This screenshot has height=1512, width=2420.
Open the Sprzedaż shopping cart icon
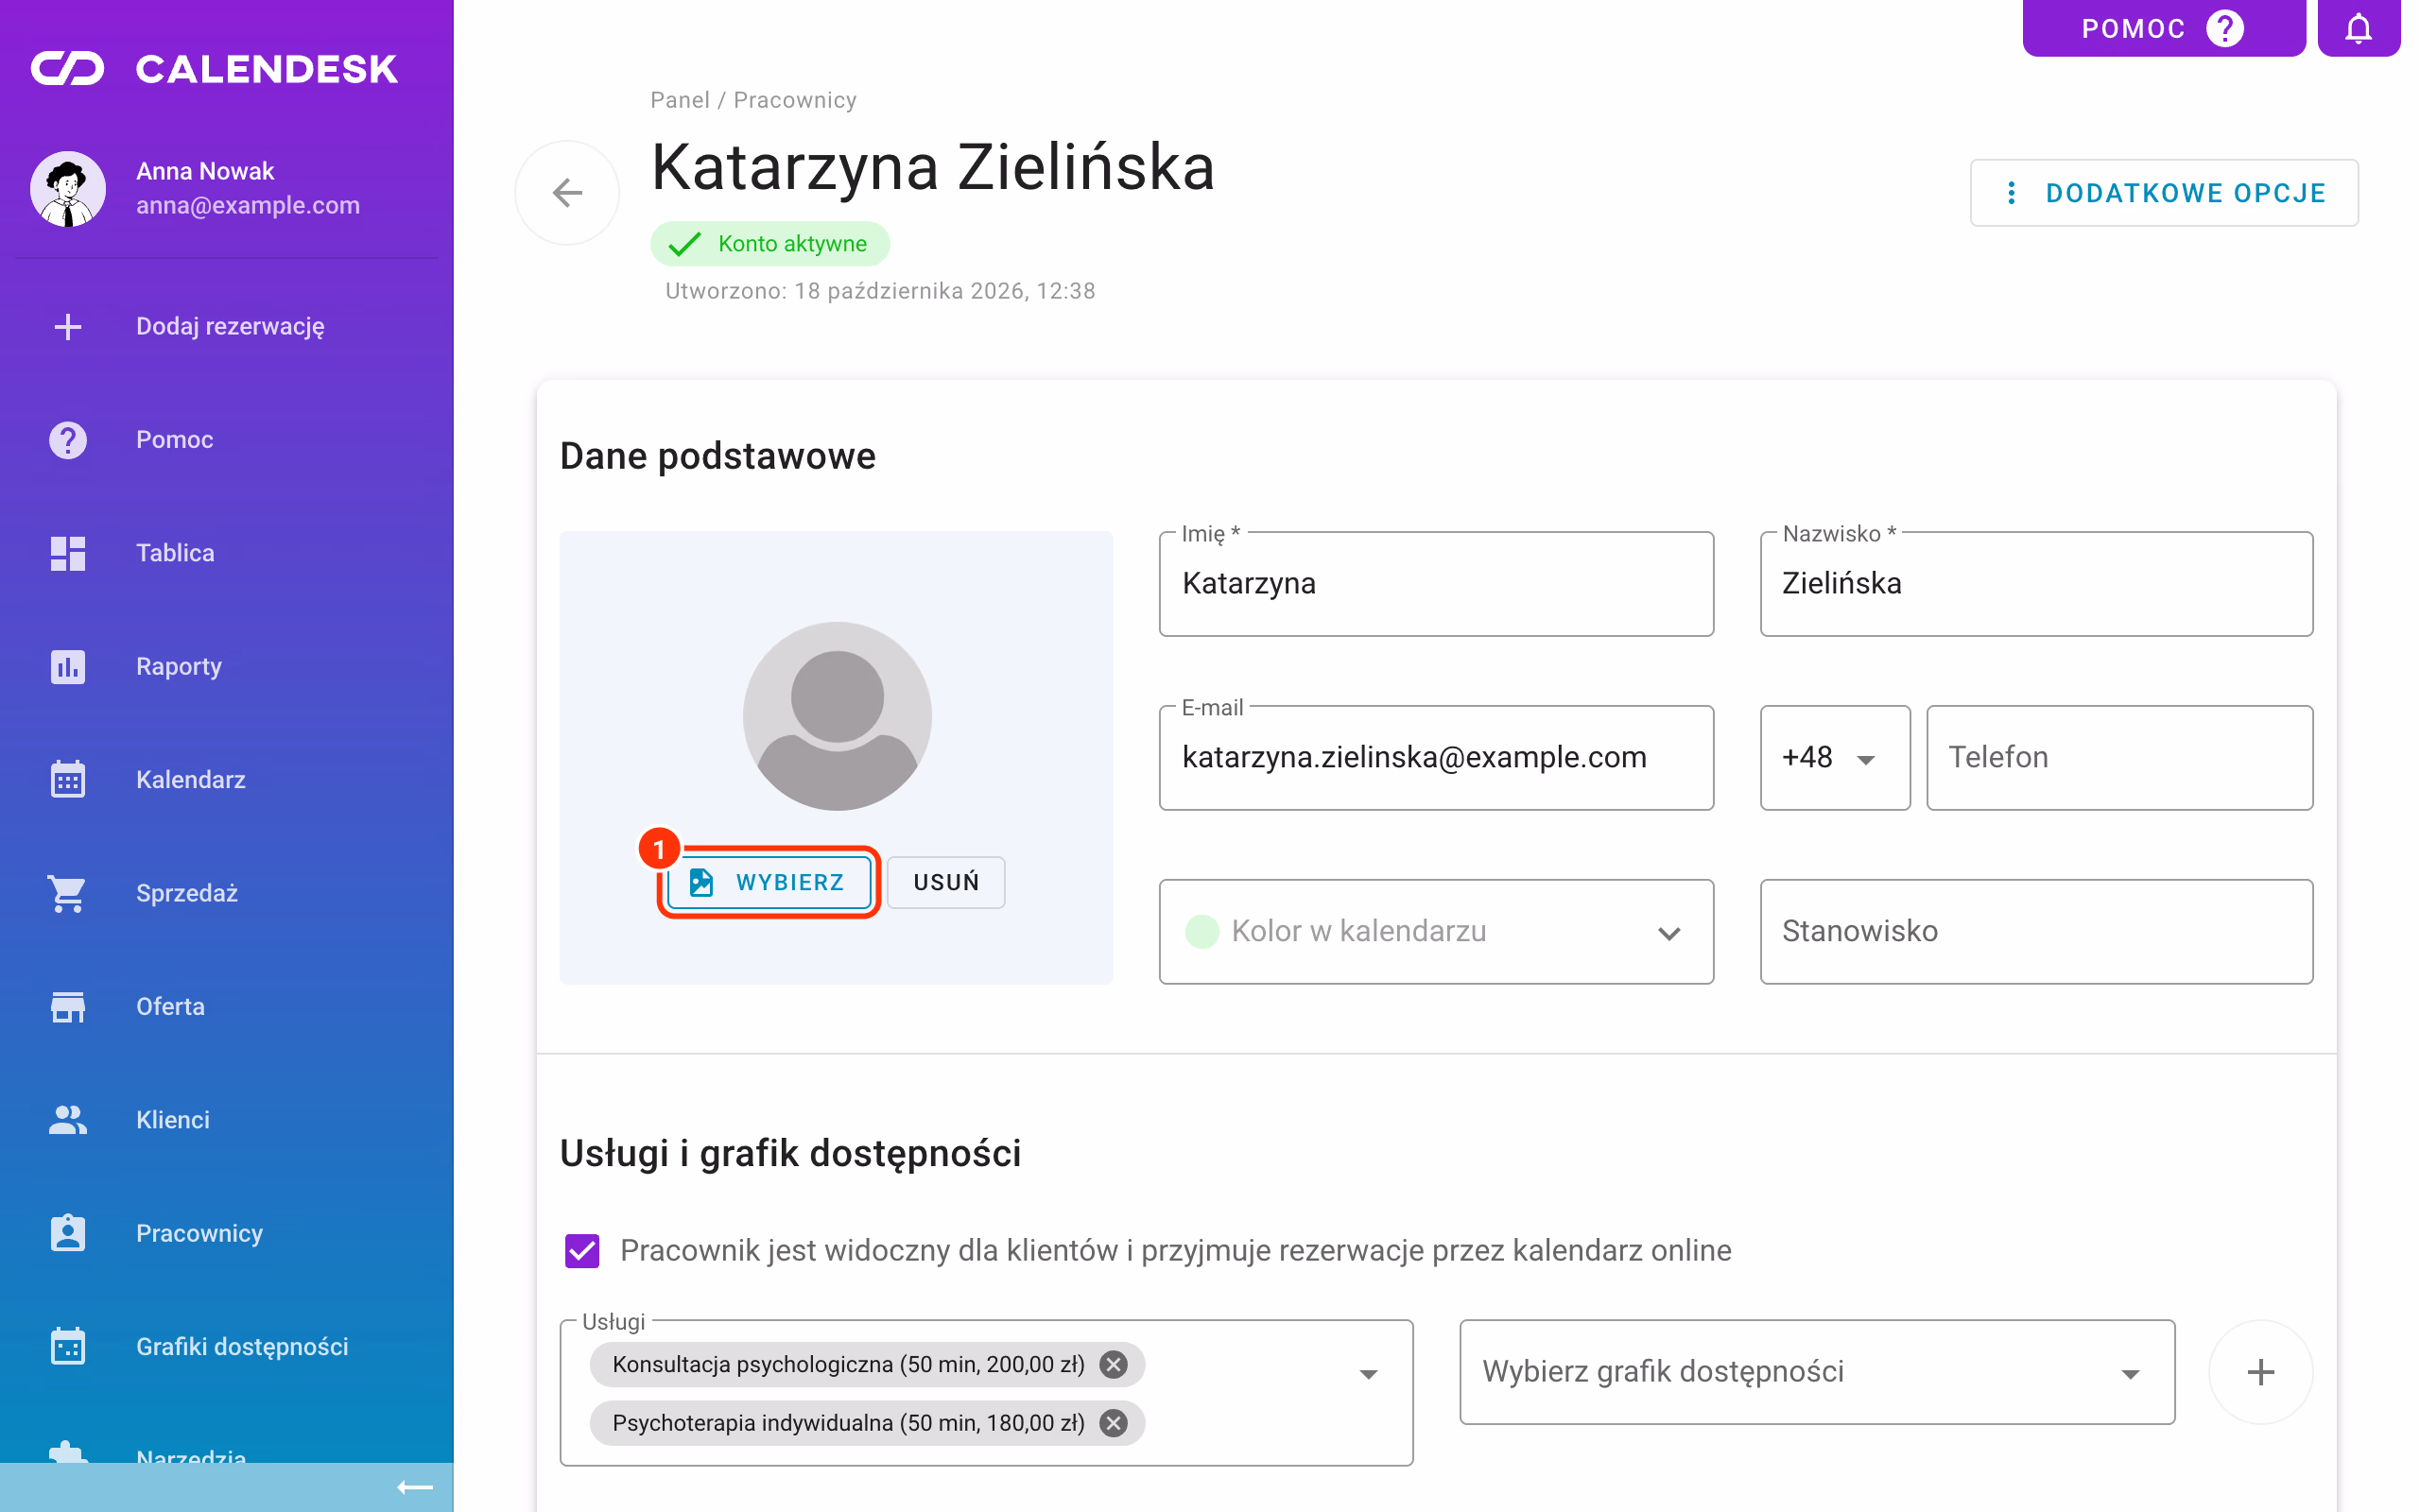(68, 893)
